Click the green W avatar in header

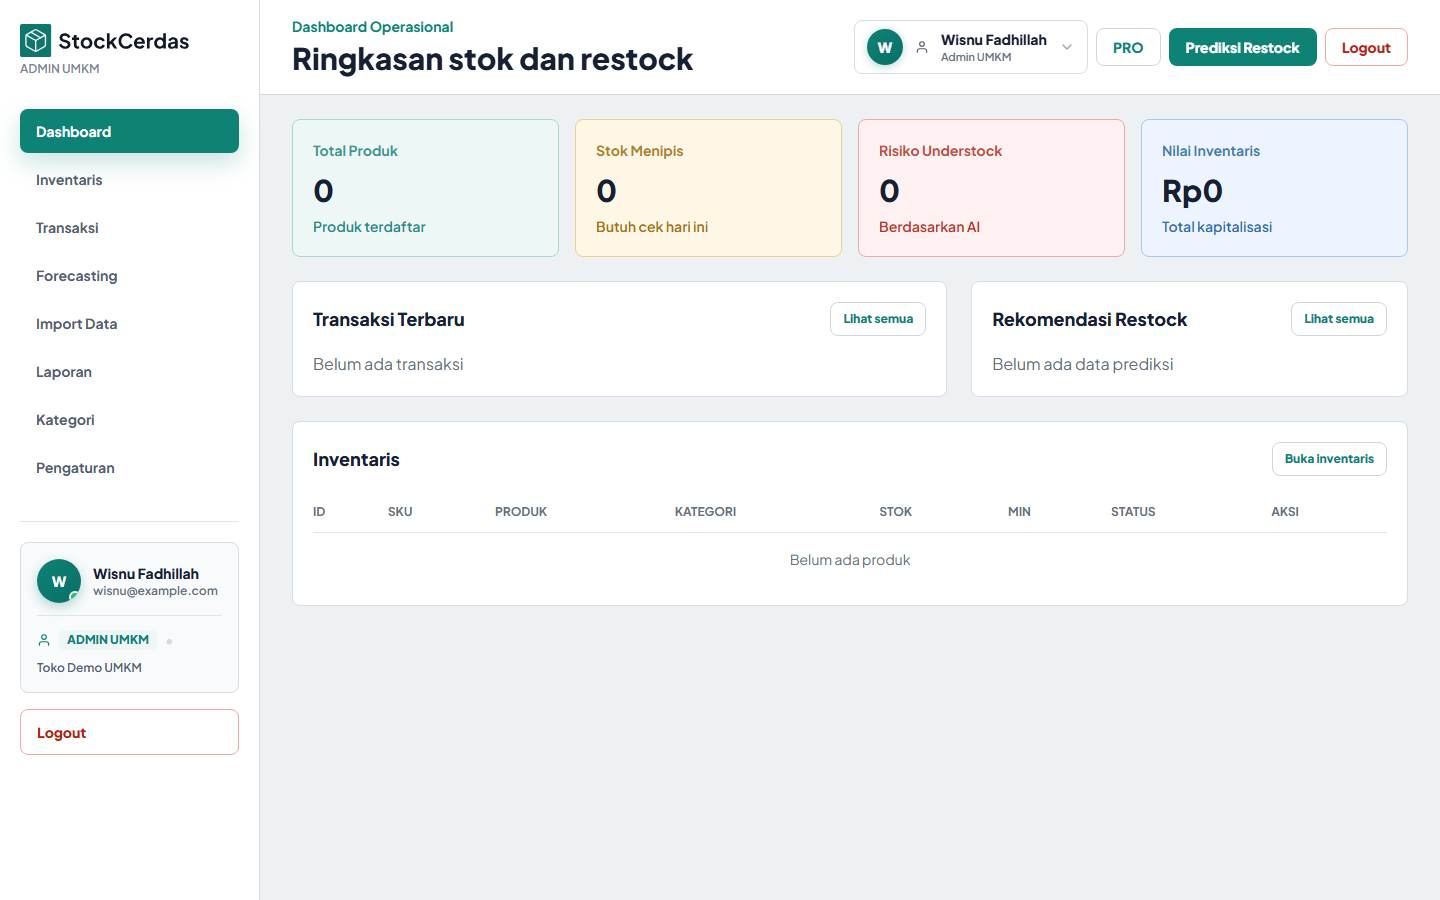click(885, 47)
